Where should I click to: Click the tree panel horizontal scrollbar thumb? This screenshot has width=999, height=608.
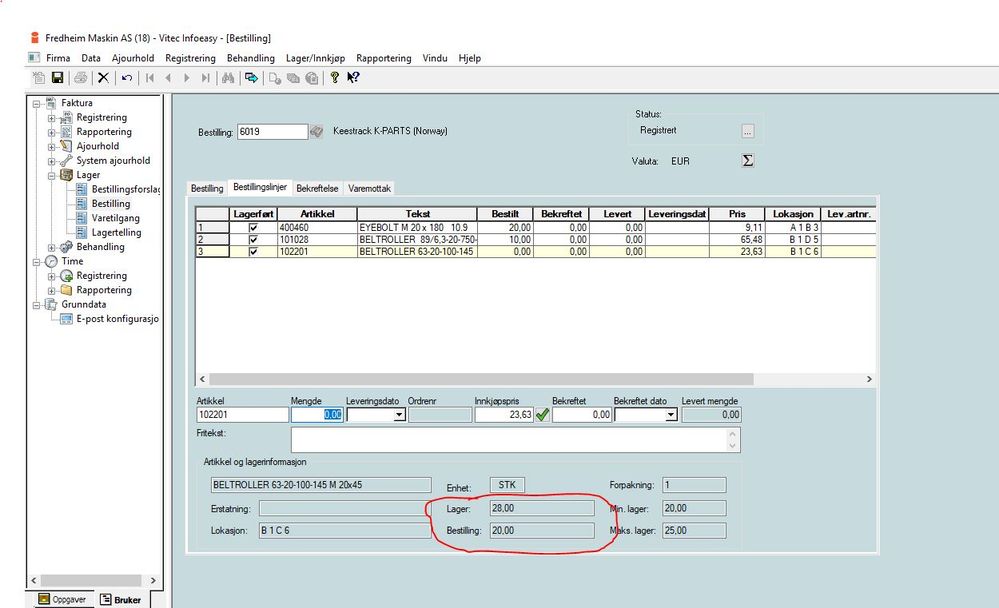tap(90, 581)
